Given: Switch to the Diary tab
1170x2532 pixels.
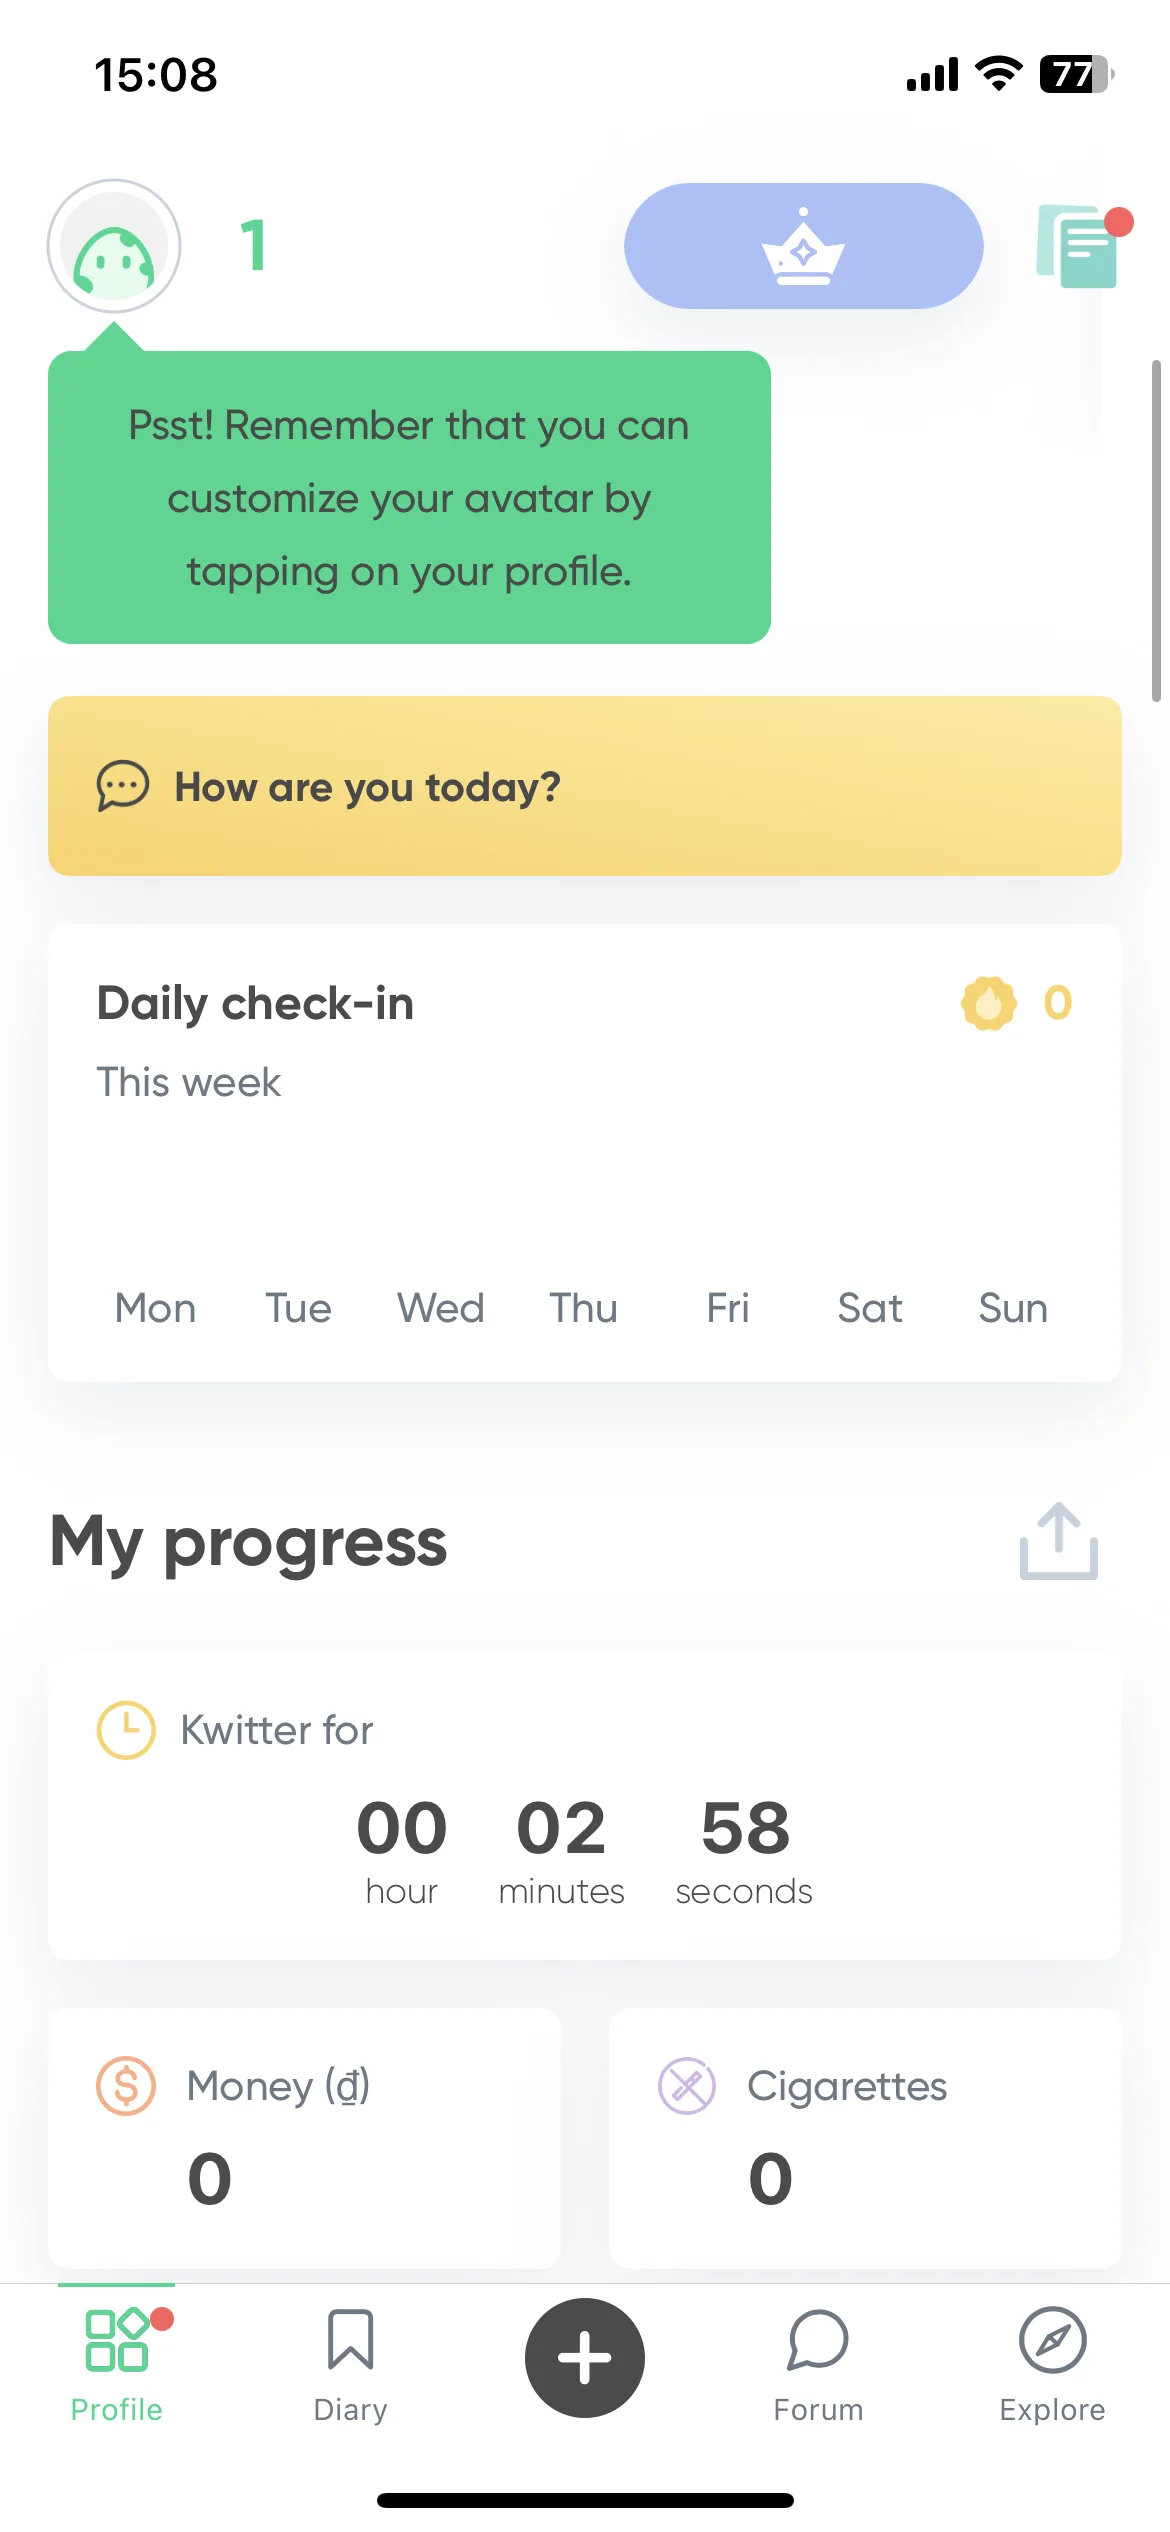Looking at the screenshot, I should tap(350, 2365).
